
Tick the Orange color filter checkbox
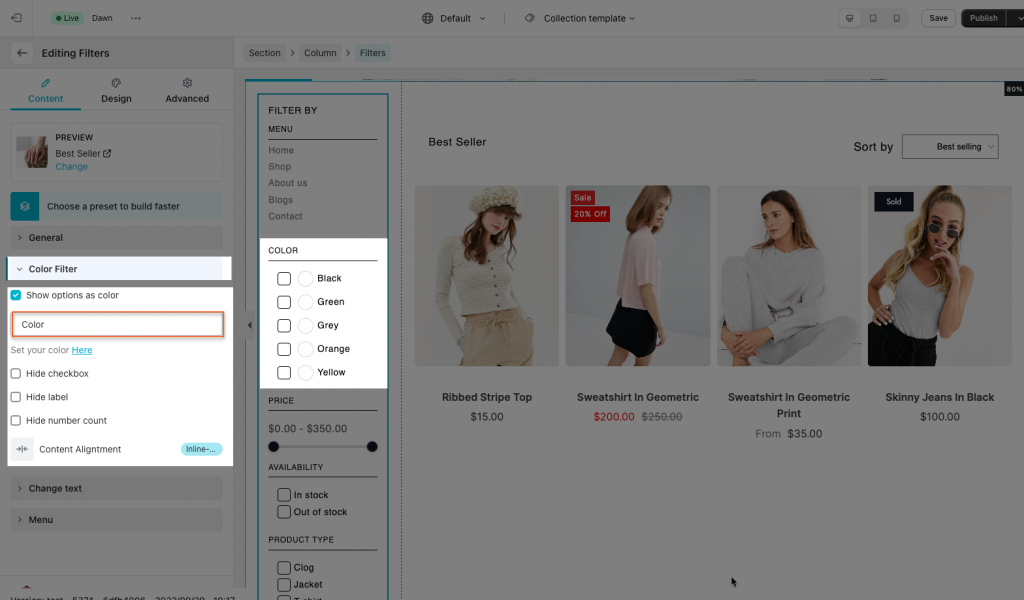[284, 349]
